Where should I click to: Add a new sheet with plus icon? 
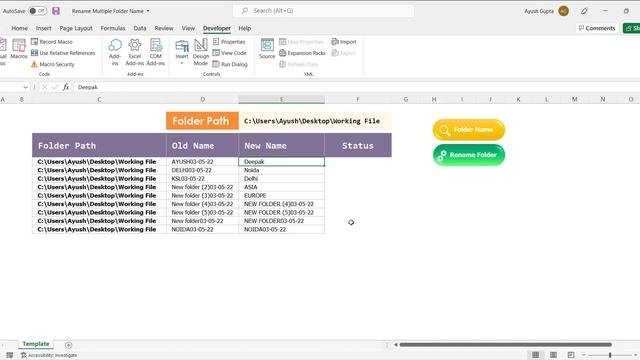[x=69, y=345]
